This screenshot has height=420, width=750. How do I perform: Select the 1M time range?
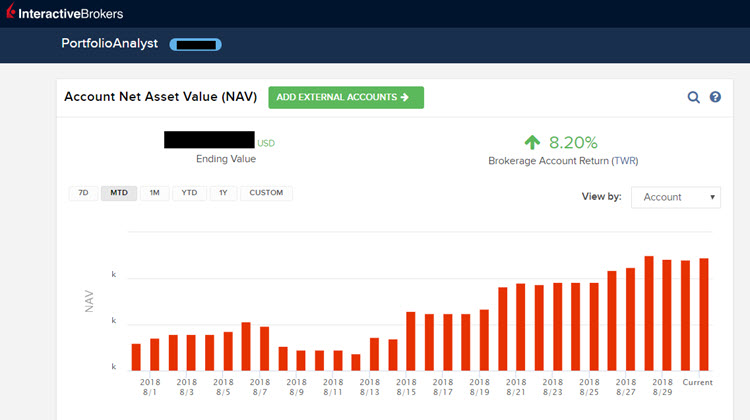point(154,193)
